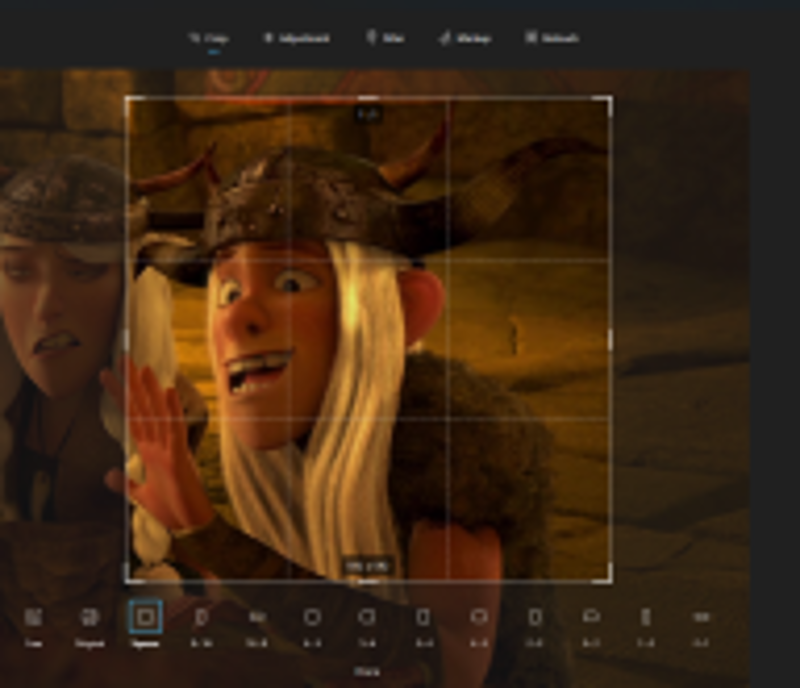Click the crop frame's right edge handle

610,339
